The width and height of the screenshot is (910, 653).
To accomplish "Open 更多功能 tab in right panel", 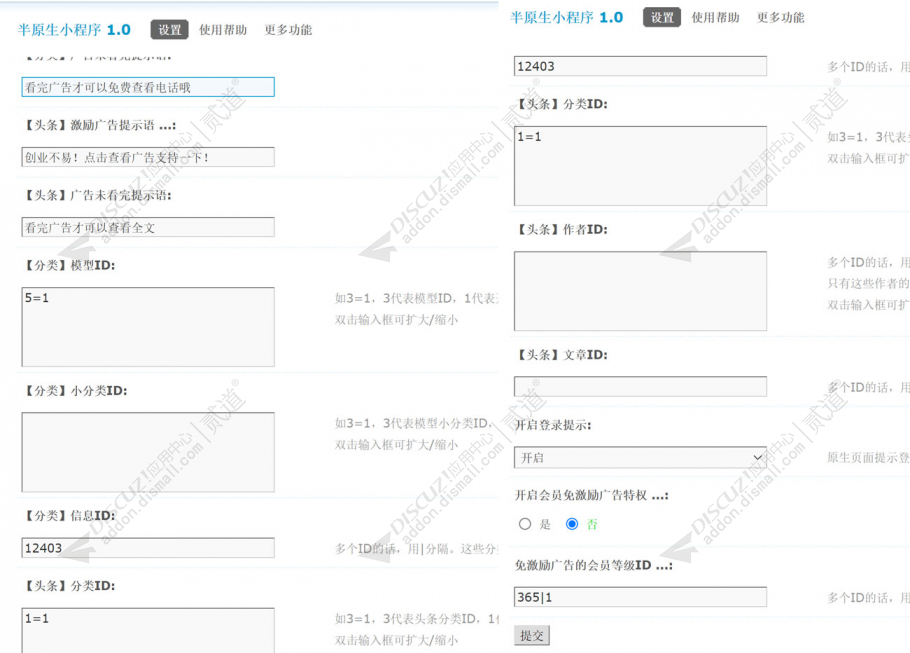I will (780, 17).
